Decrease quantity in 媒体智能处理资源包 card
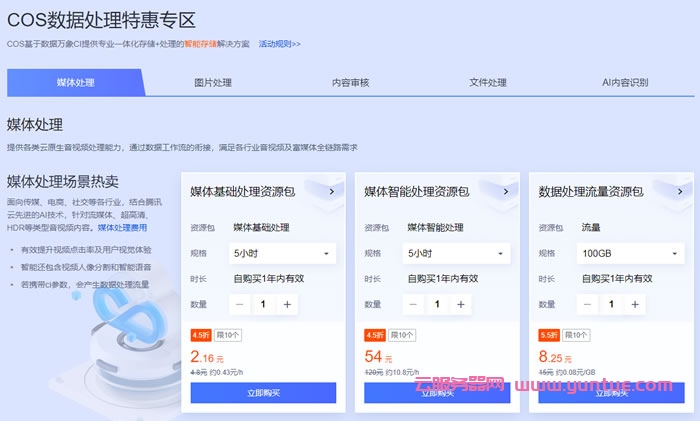The height and width of the screenshot is (421, 700). click(x=413, y=304)
